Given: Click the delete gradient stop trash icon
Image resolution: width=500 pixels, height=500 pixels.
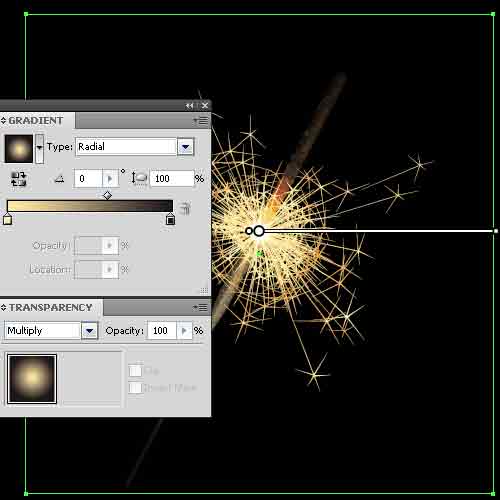Looking at the screenshot, I should click(185, 209).
